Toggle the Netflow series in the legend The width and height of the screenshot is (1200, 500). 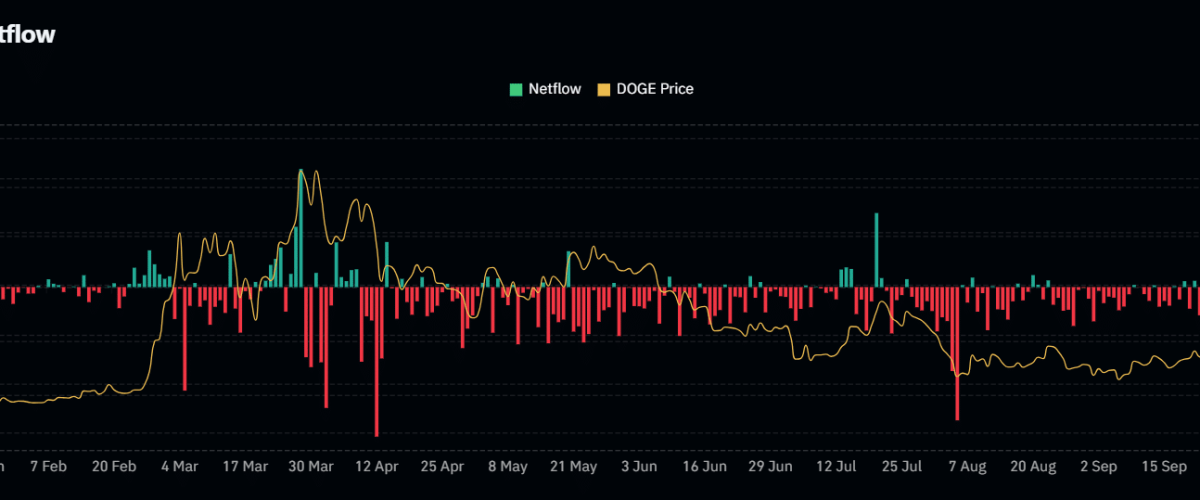point(555,89)
